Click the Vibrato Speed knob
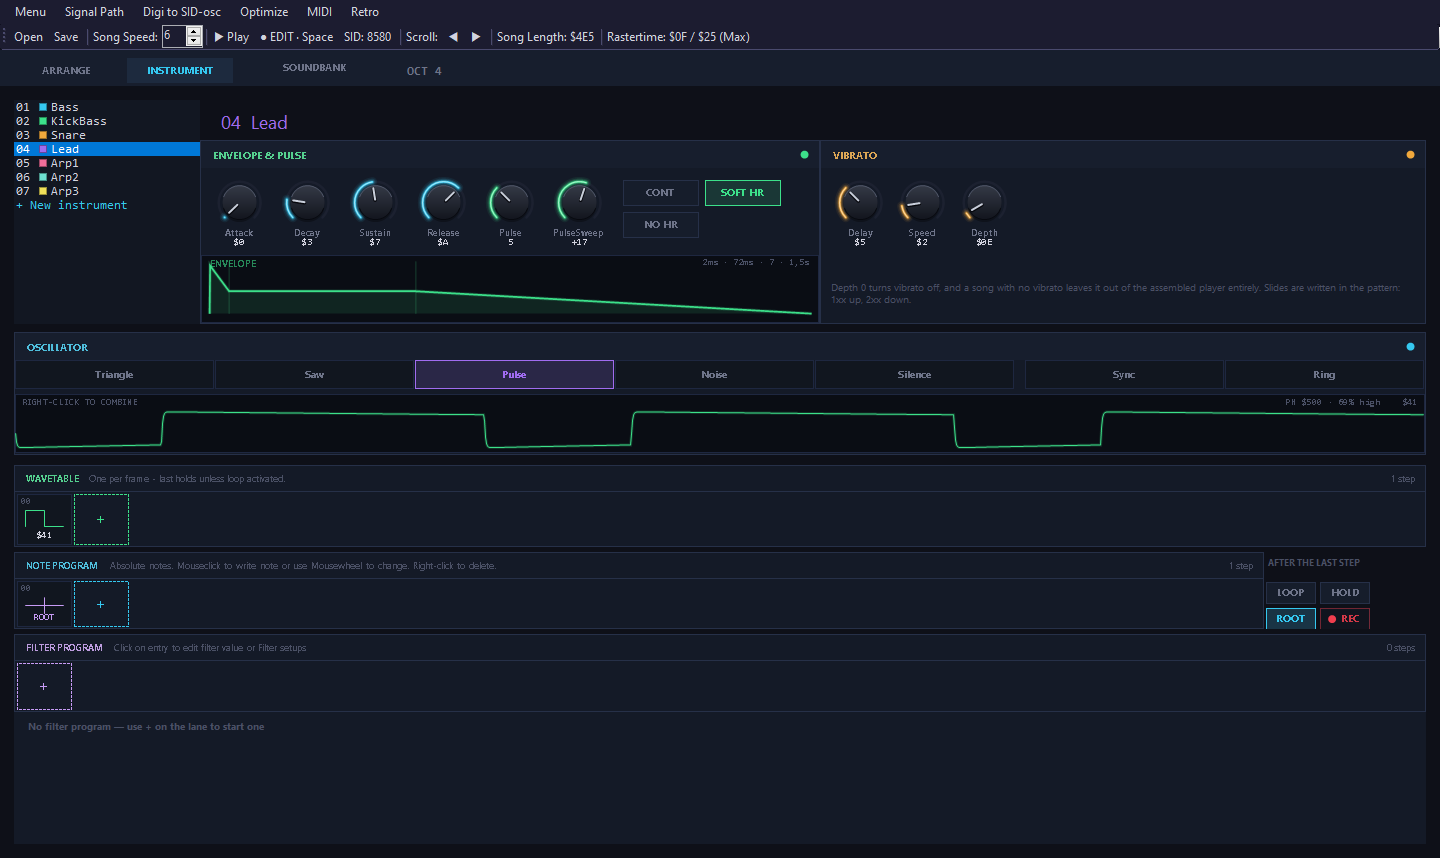1440x858 pixels. [922, 203]
